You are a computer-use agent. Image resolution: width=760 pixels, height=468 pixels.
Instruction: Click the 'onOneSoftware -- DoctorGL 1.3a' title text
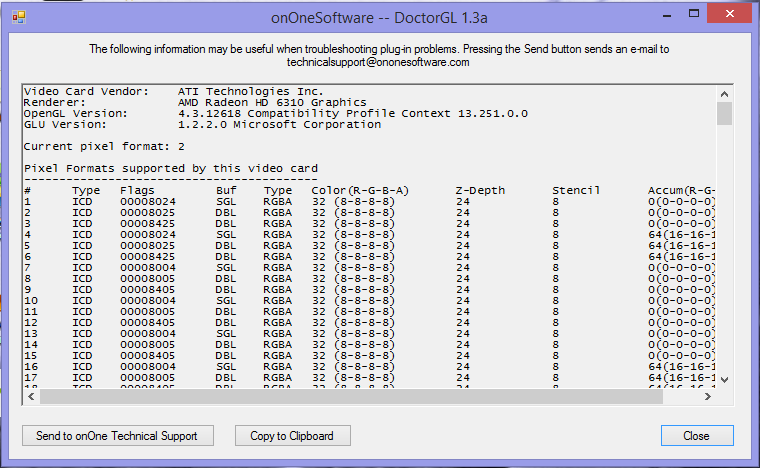point(379,18)
